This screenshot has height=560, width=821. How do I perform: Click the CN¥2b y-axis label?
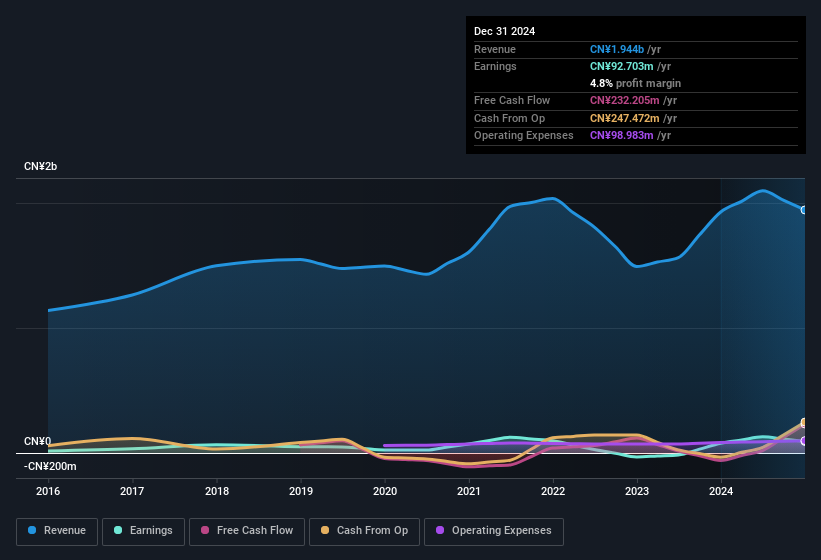(40, 166)
